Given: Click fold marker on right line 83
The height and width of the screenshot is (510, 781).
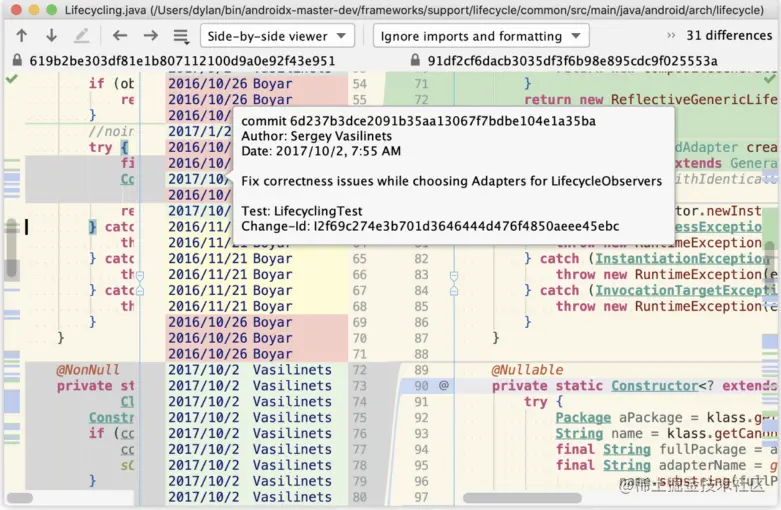Looking at the screenshot, I should pos(454,275).
